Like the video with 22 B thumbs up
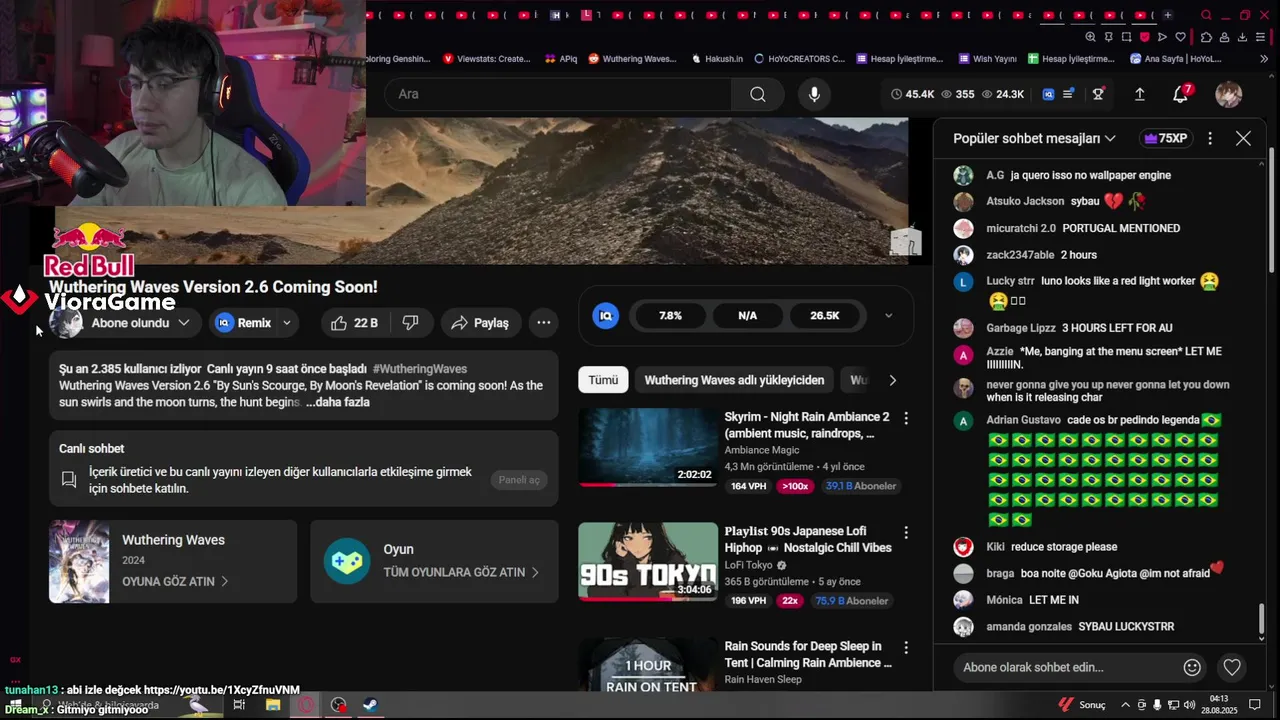This screenshot has width=1280, height=720. point(354,323)
